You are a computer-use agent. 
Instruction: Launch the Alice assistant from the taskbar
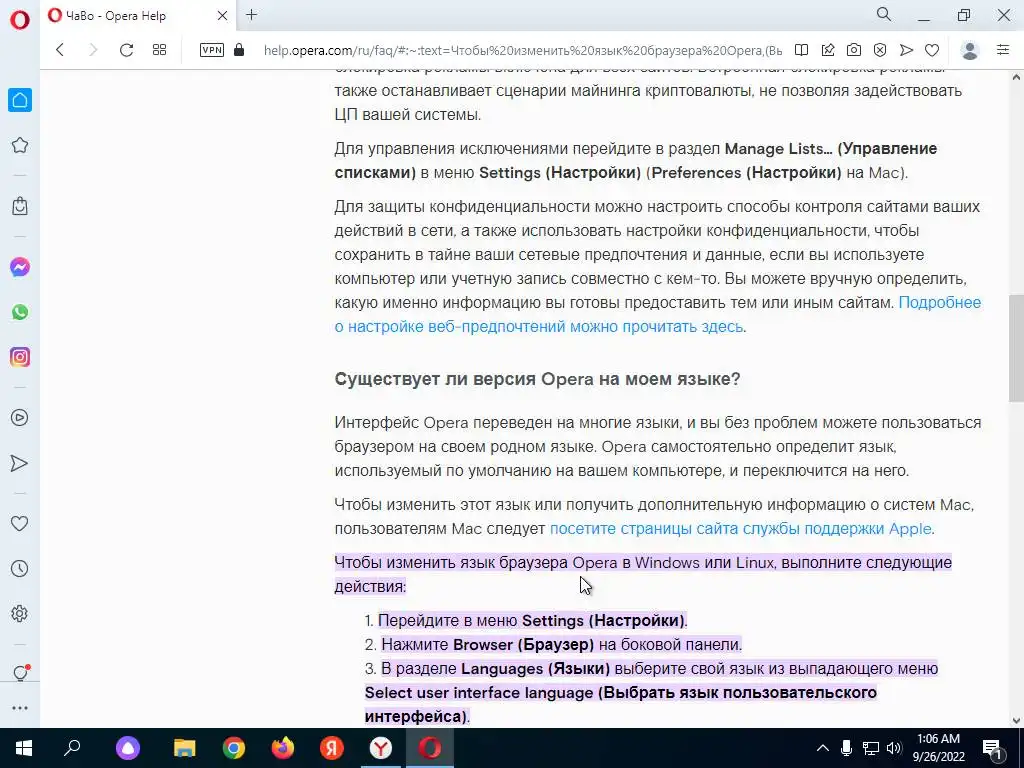(x=127, y=748)
